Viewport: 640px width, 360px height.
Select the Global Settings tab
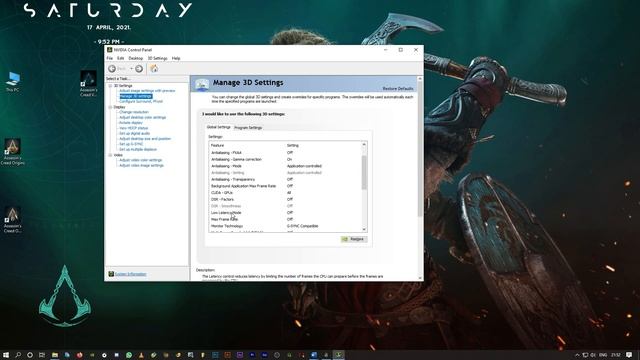(x=218, y=127)
